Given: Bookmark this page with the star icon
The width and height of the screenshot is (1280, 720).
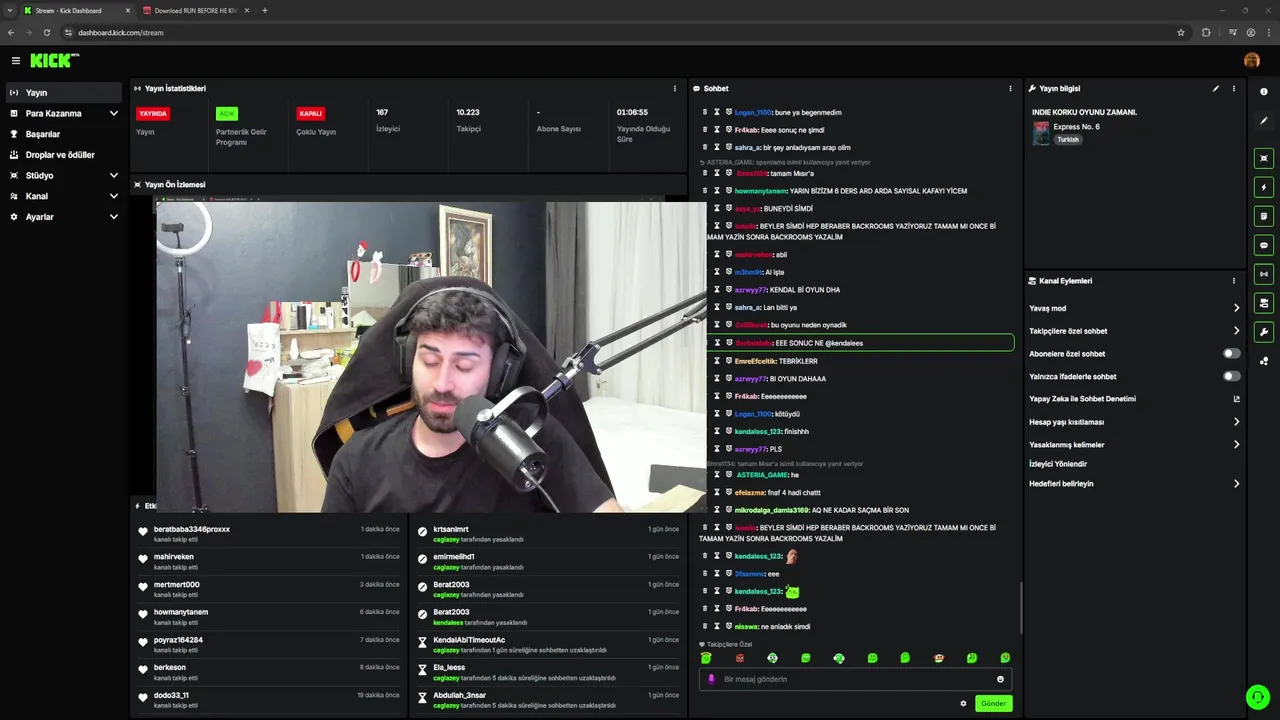Looking at the screenshot, I should pos(1181,32).
